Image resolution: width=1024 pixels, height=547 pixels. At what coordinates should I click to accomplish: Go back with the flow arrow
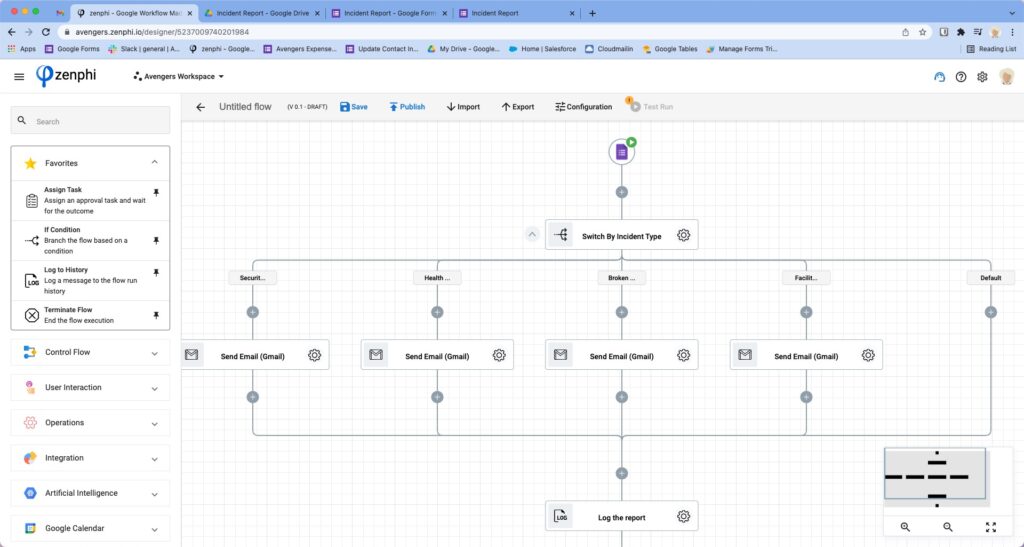[200, 107]
